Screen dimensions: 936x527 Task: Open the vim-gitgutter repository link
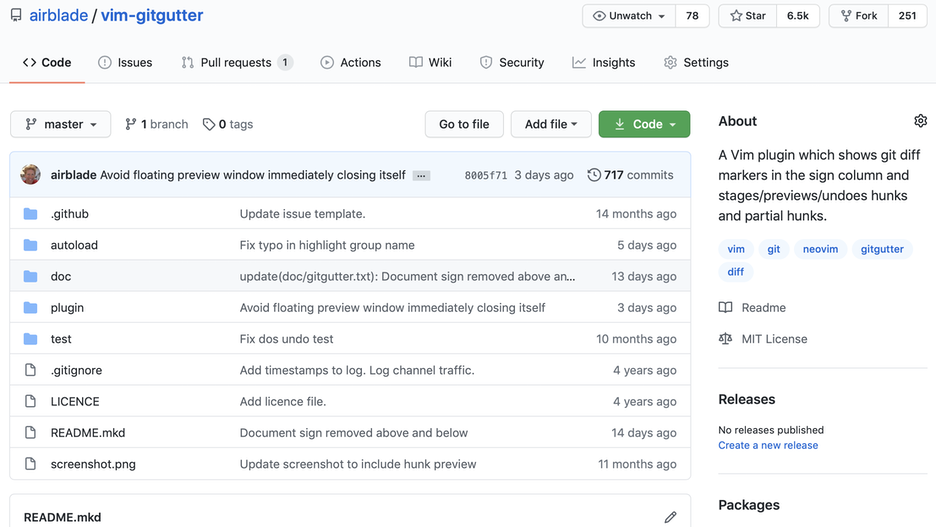click(x=152, y=16)
